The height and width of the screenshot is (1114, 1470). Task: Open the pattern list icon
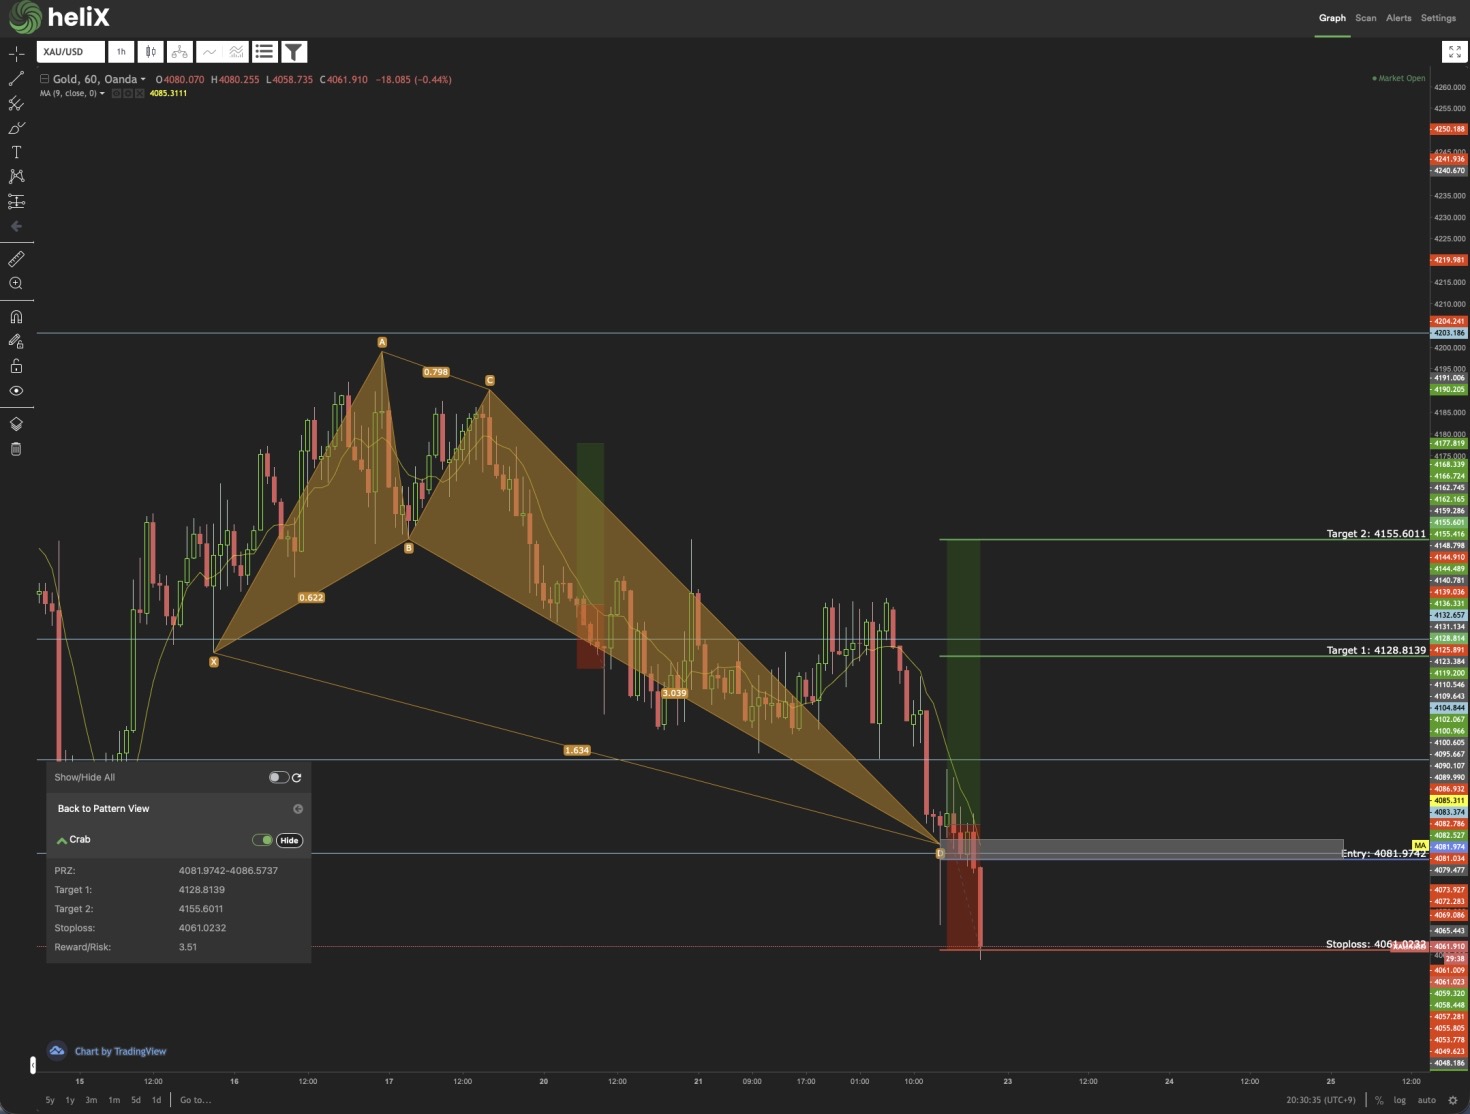(x=265, y=52)
